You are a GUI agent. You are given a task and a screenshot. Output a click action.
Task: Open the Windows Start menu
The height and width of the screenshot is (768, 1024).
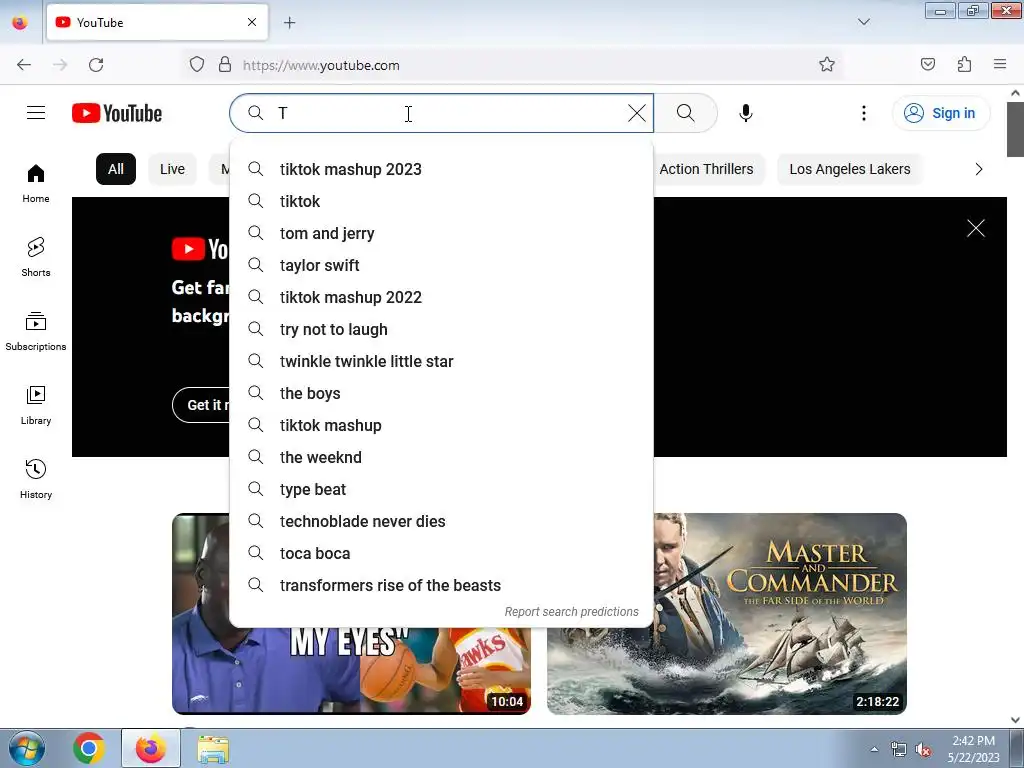click(27, 748)
